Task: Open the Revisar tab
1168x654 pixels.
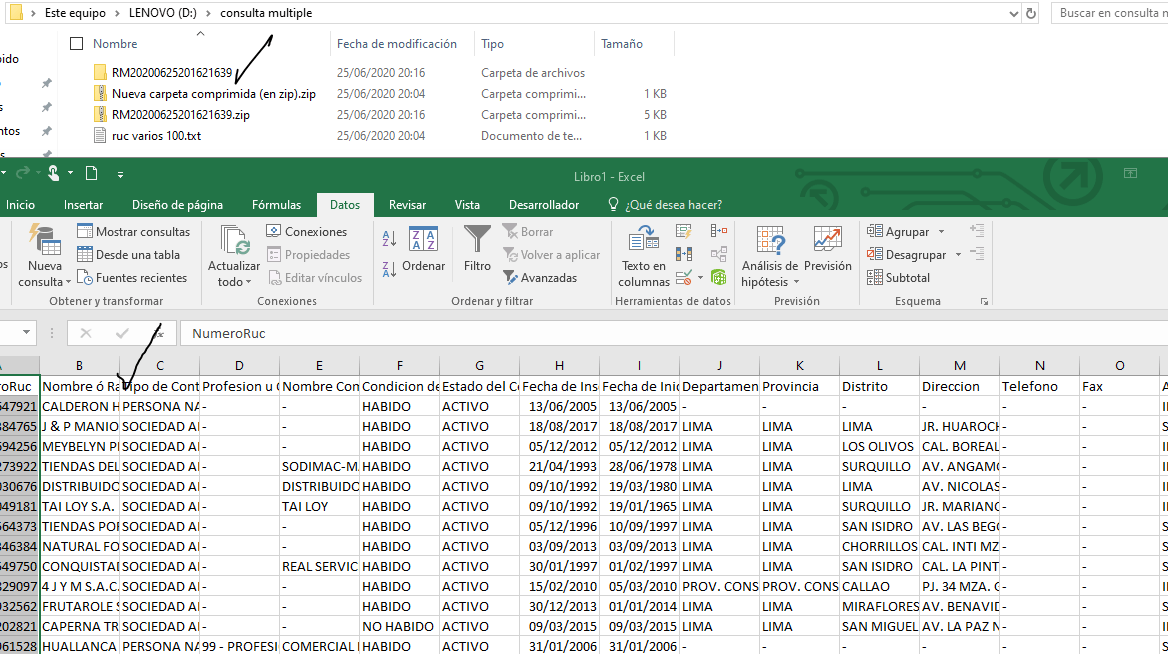Action: pos(407,205)
